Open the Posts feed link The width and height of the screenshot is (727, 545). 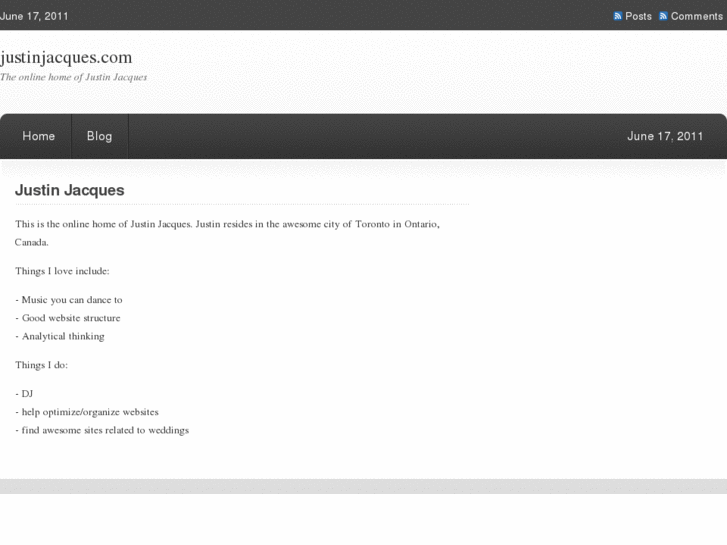[638, 16]
